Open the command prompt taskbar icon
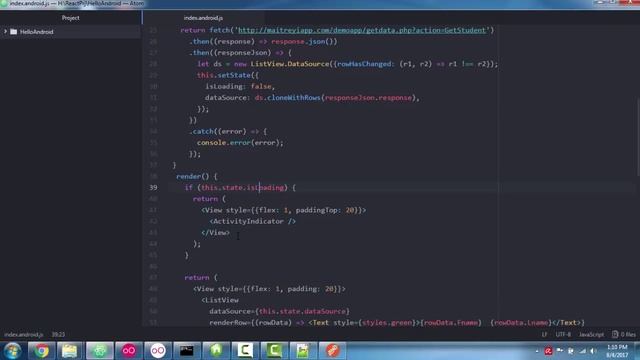The width and height of the screenshot is (640, 360). [x=187, y=351]
